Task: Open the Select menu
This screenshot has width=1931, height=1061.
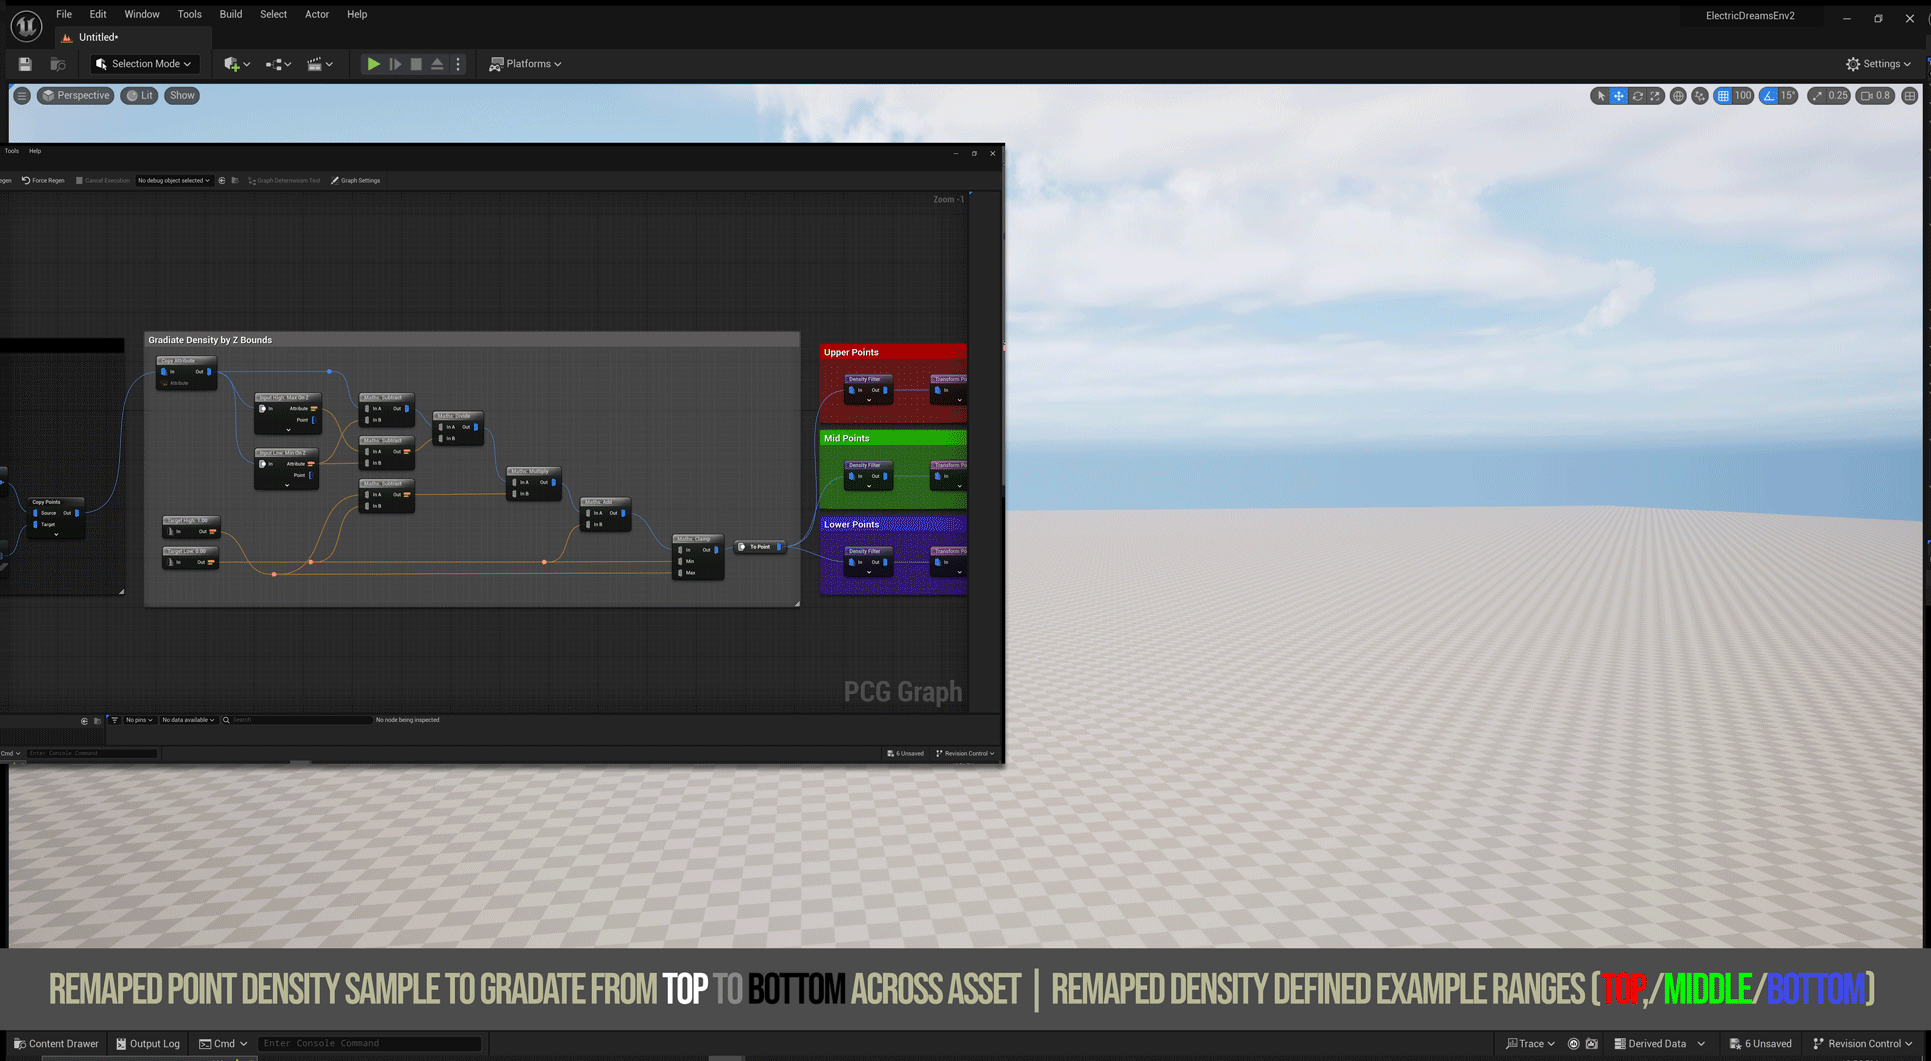Action: click(273, 14)
